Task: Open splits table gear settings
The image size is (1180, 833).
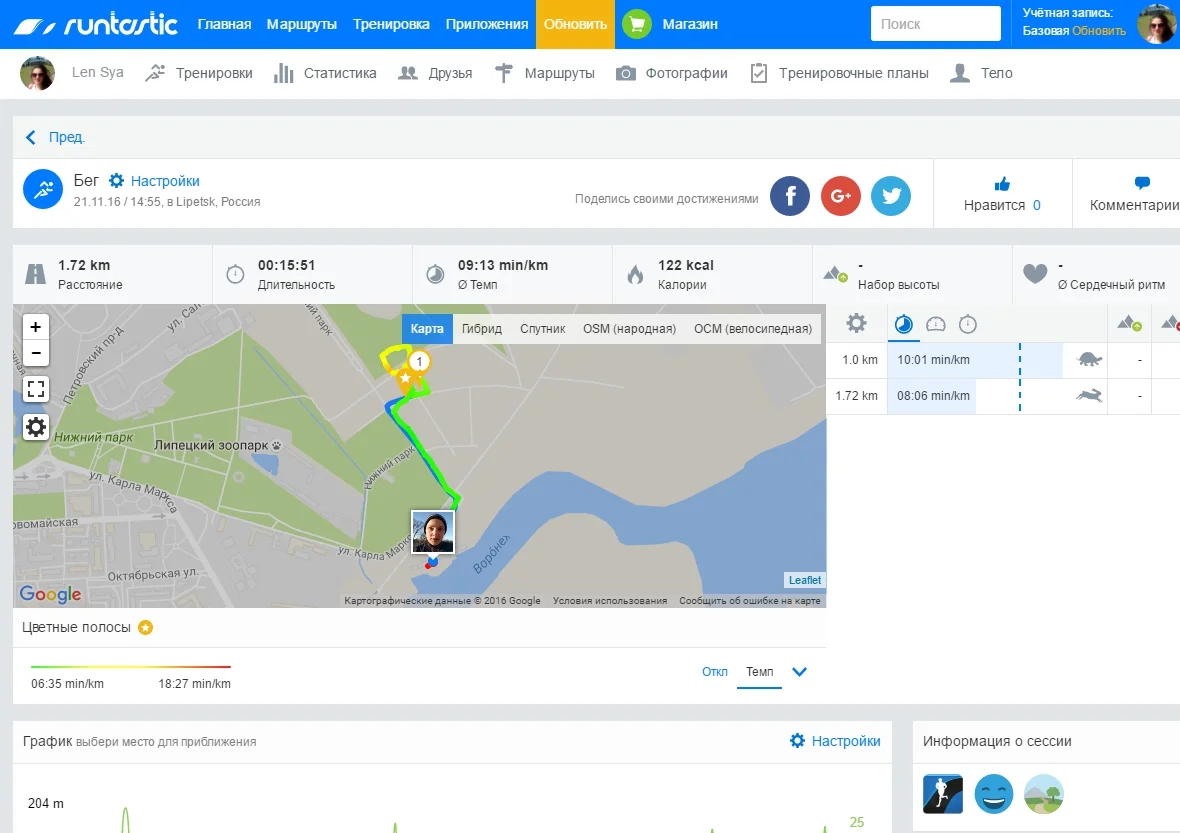Action: [856, 324]
